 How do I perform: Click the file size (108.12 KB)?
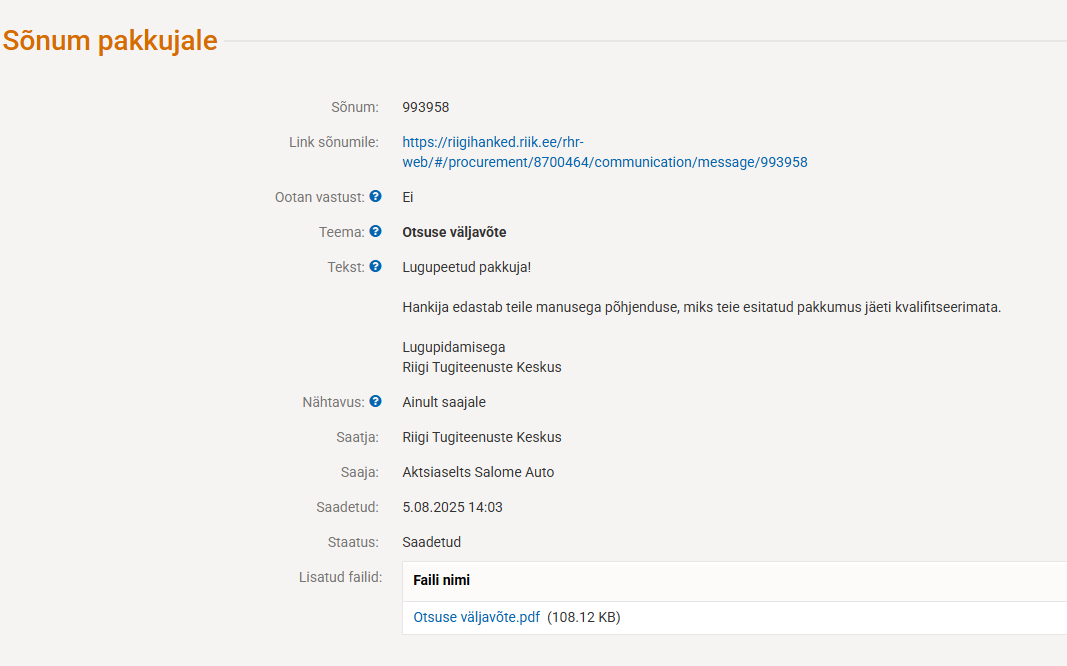pos(584,618)
